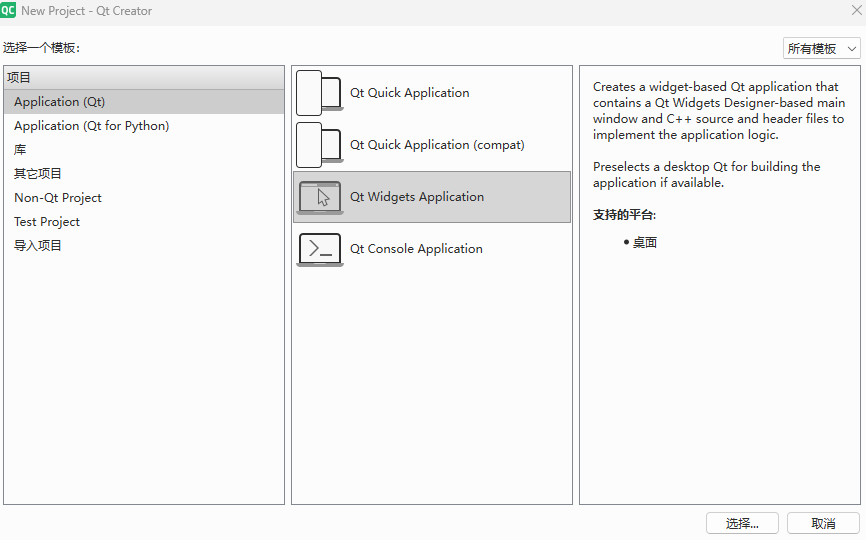Click the description paragraph about widget-based application
Screen dimensions: 866x540
(x=719, y=111)
